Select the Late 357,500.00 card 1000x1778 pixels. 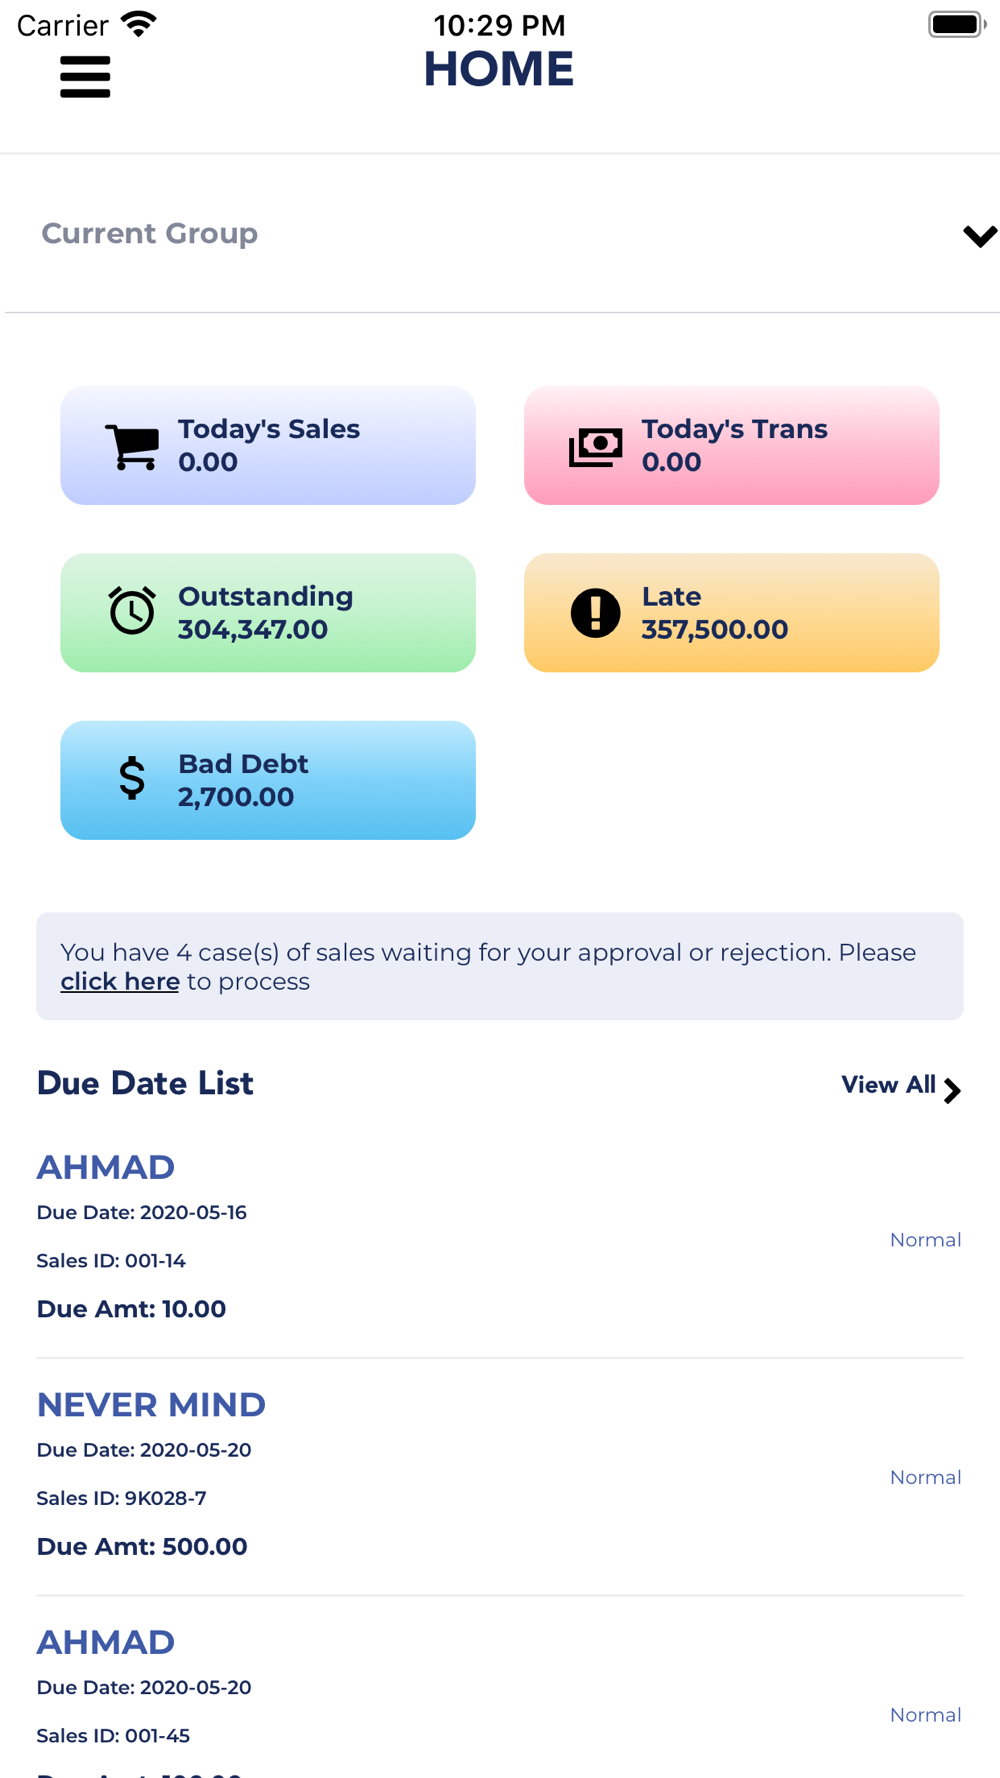pyautogui.click(x=732, y=613)
